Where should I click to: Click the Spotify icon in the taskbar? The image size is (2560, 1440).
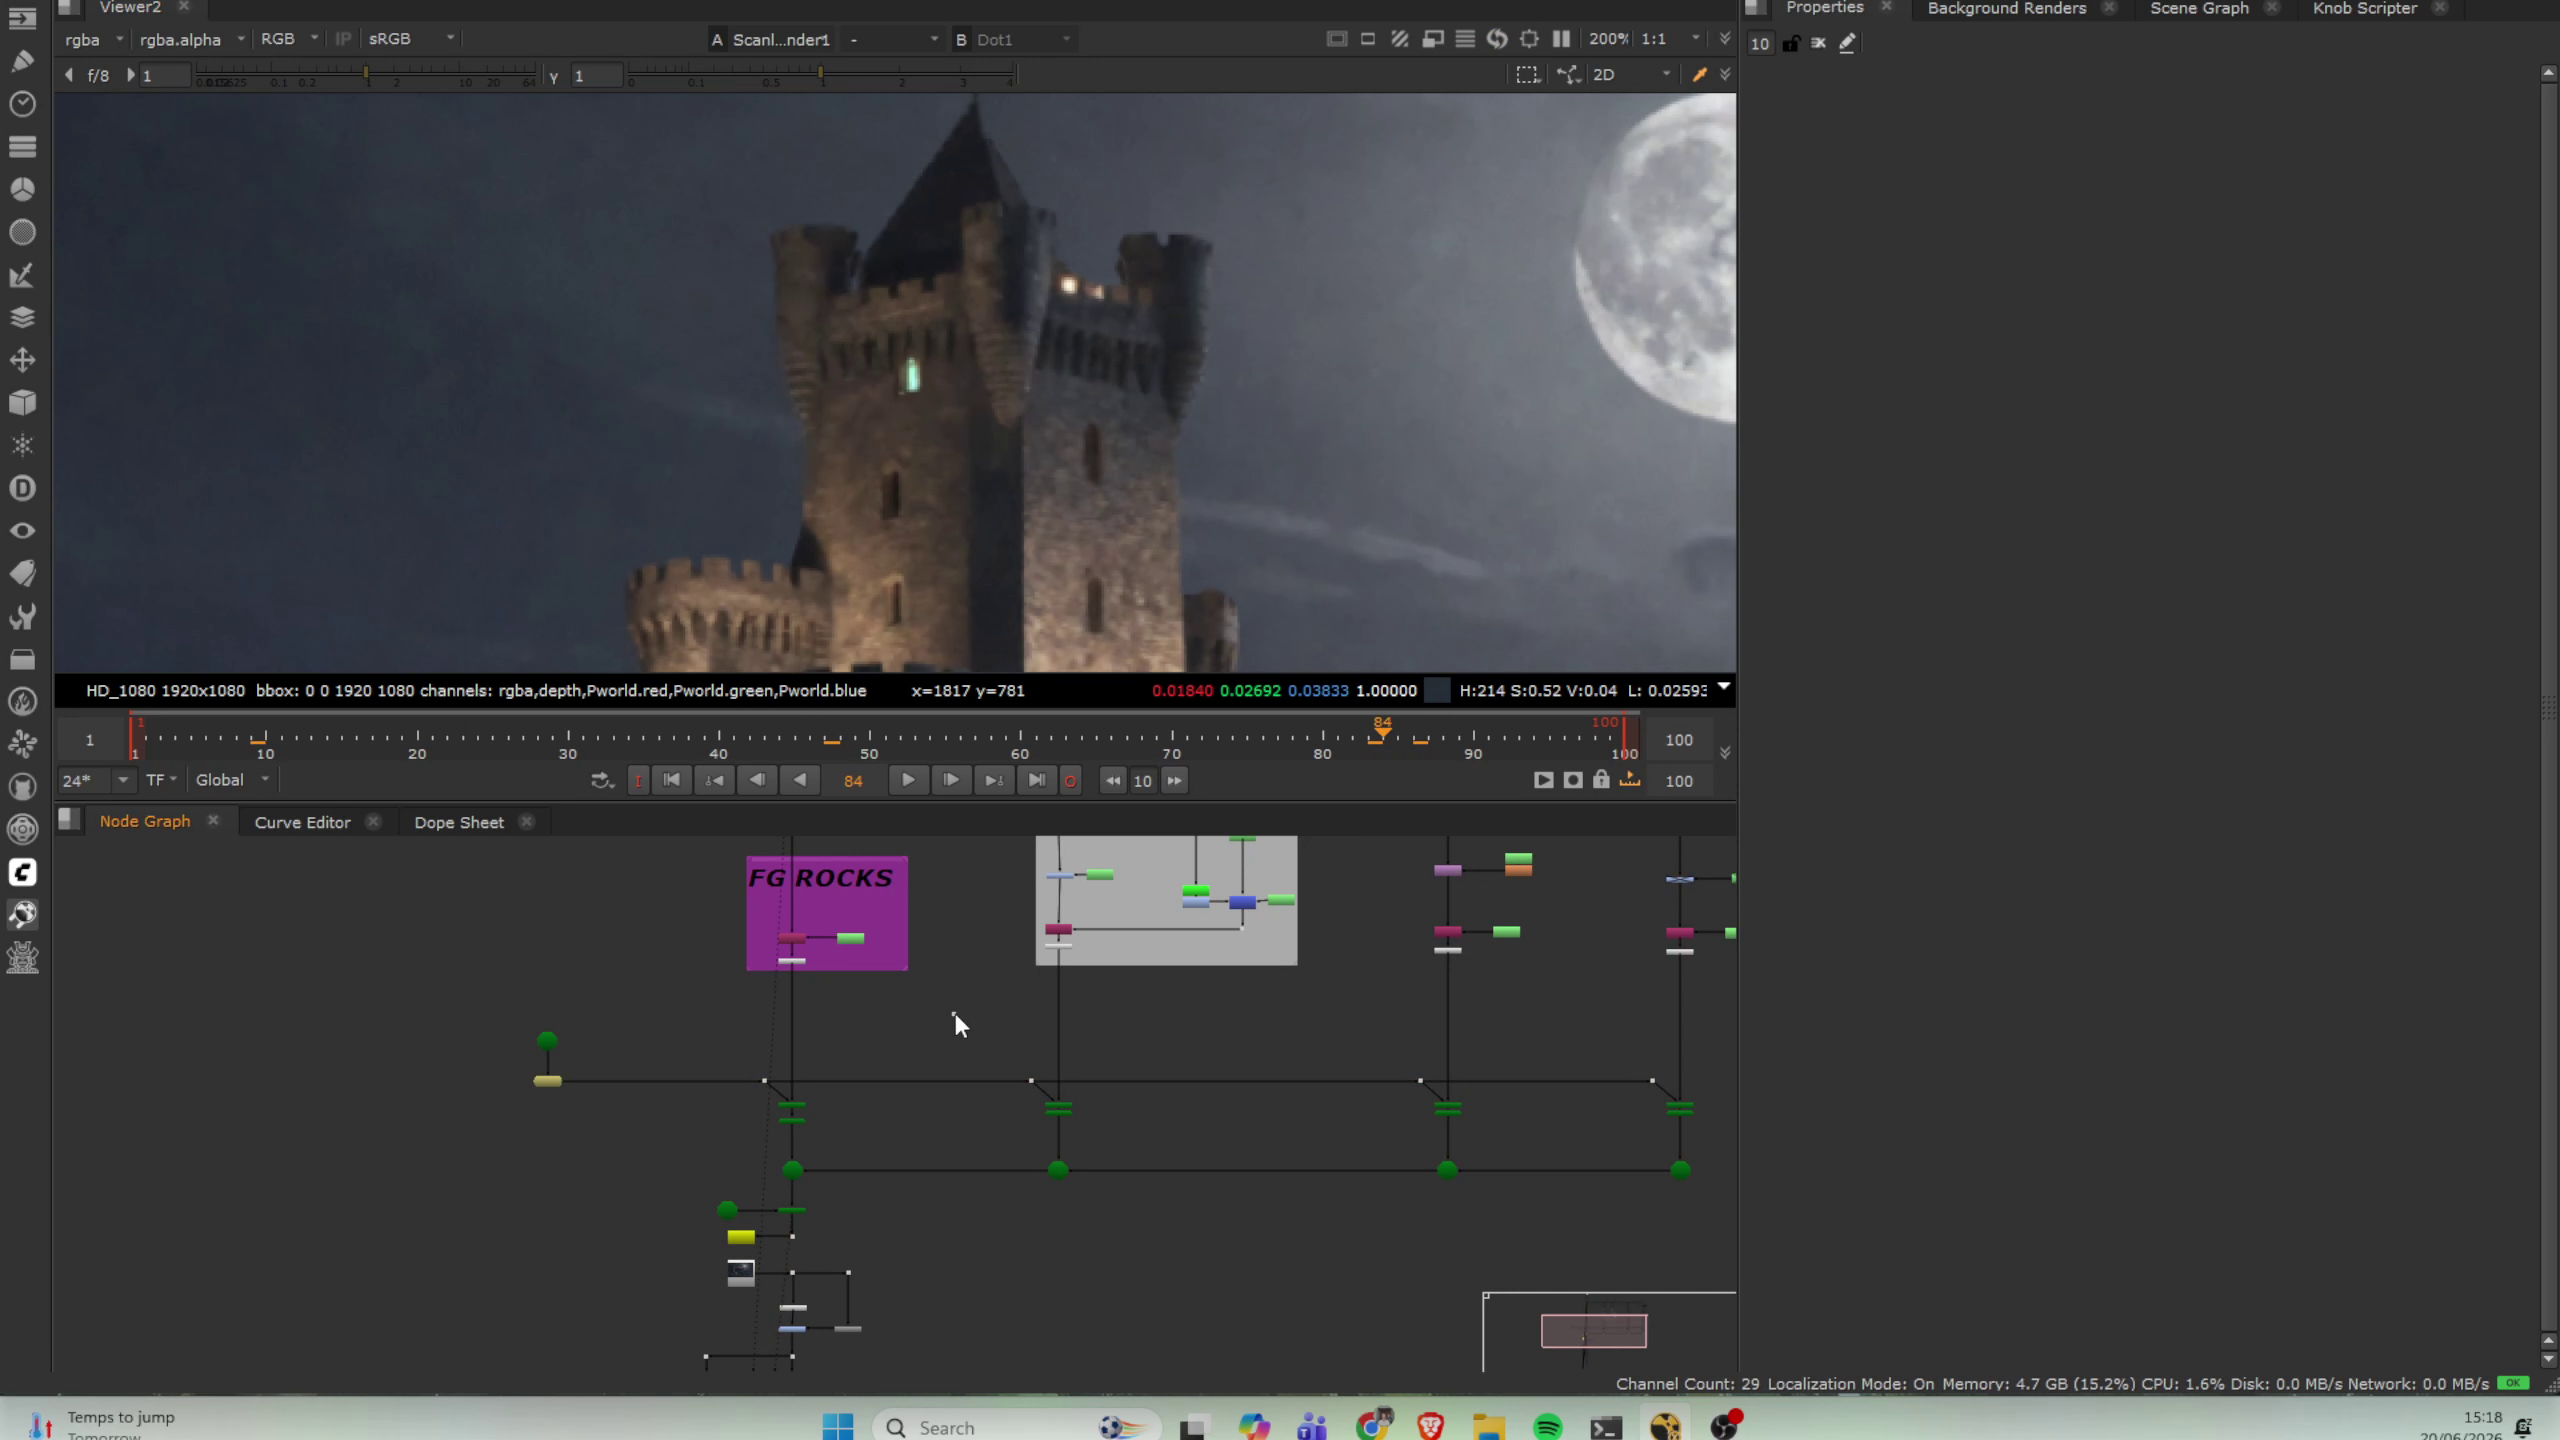(1547, 1427)
